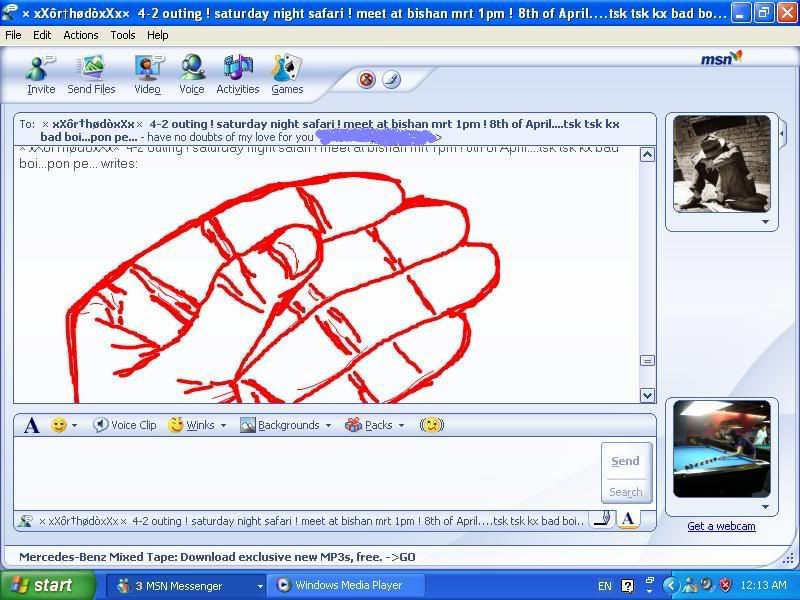The height and width of the screenshot is (600, 800).
Task: Open the Tools menu
Action: point(123,35)
